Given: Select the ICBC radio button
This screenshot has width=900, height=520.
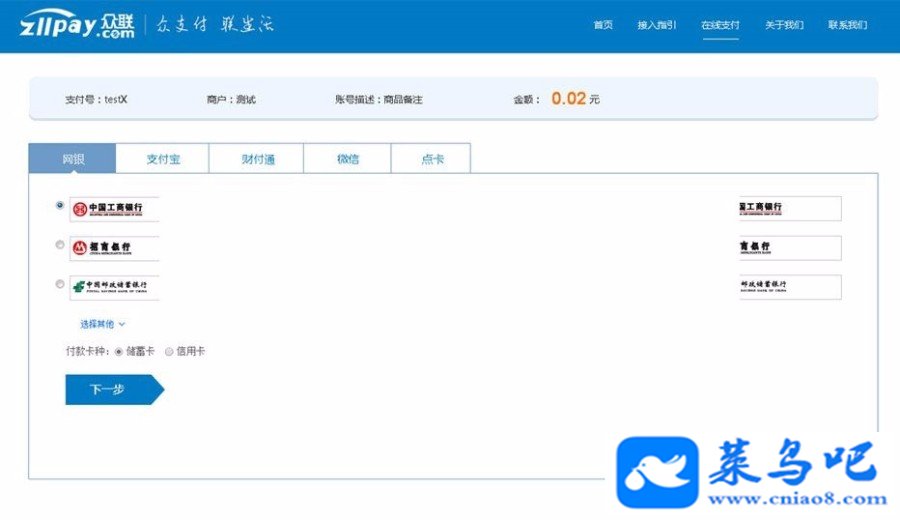Looking at the screenshot, I should pyautogui.click(x=60, y=205).
